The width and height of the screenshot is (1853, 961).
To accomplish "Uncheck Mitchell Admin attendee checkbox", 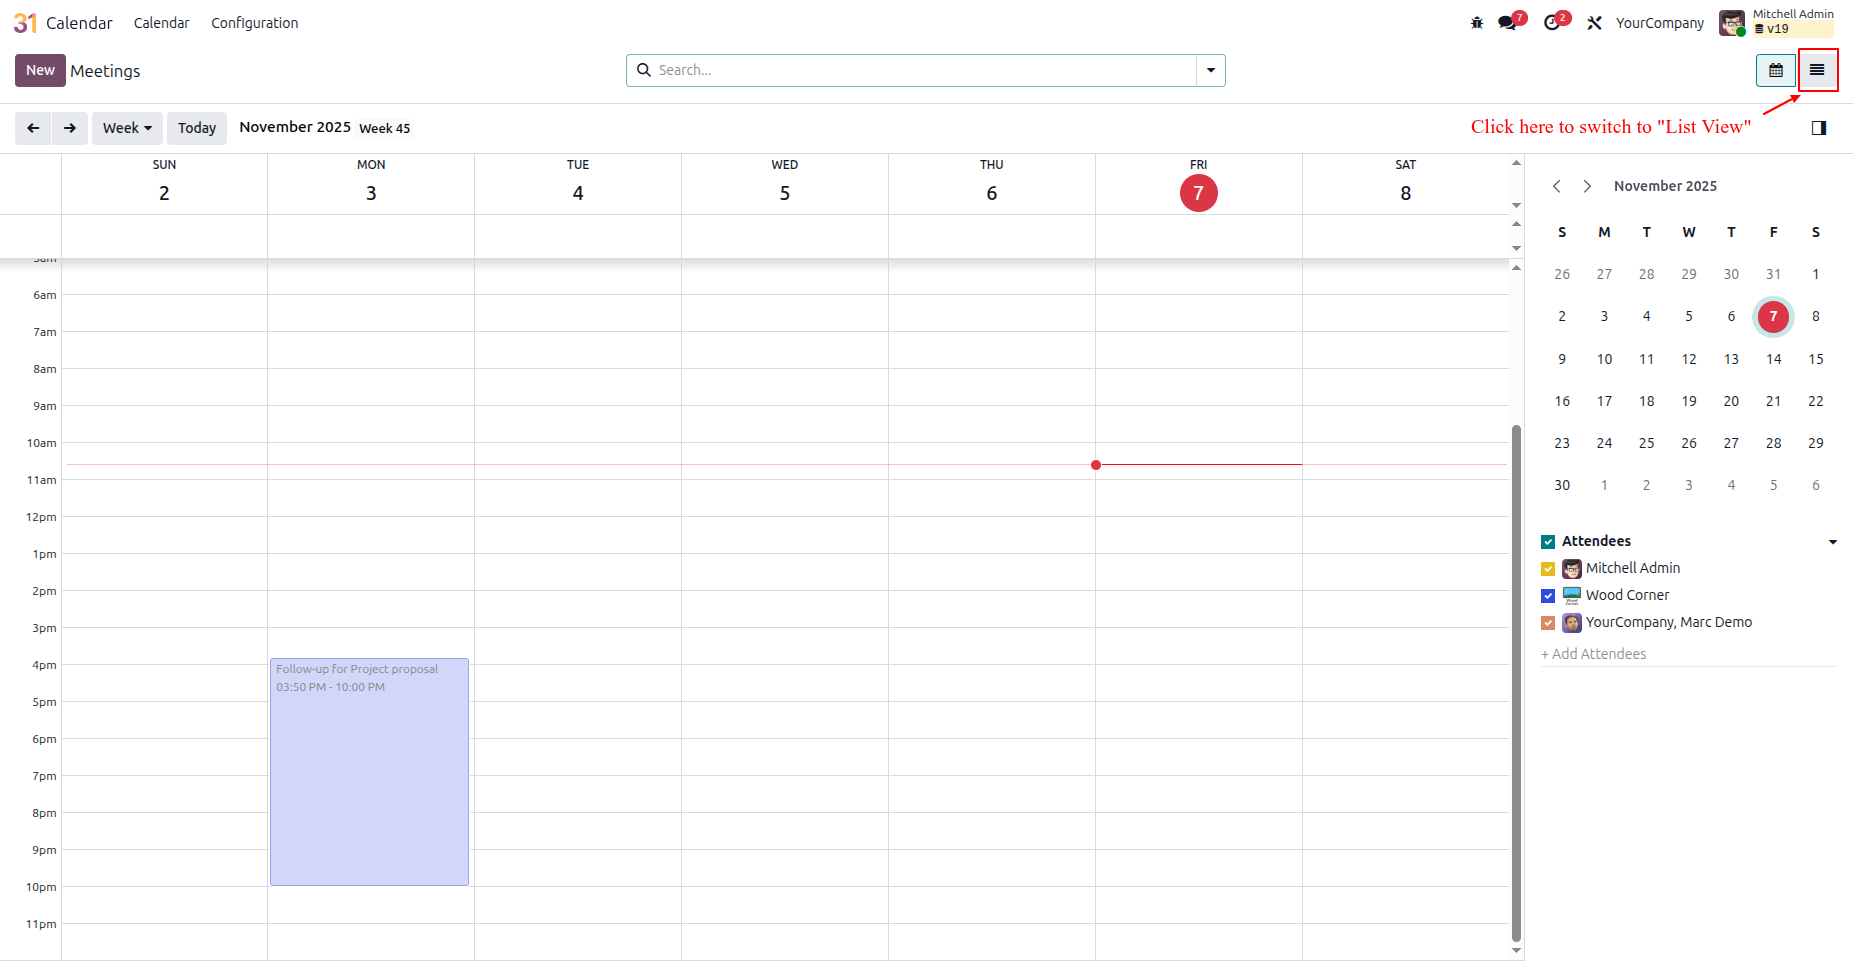I will click(x=1548, y=569).
